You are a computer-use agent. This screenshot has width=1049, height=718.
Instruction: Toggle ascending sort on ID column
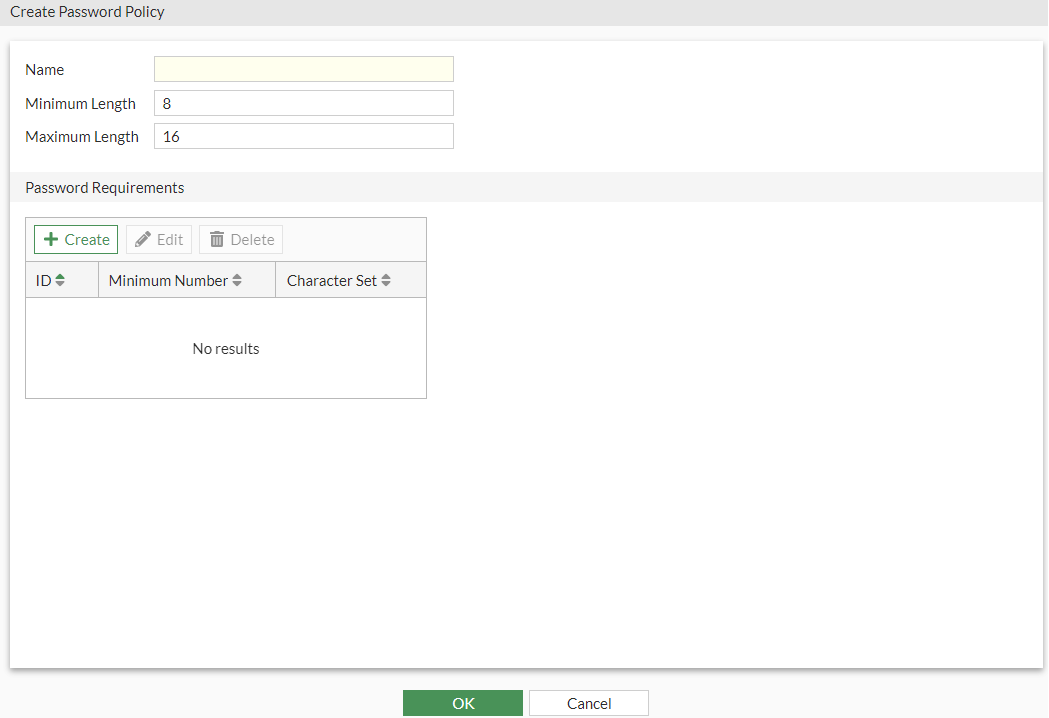tap(60, 280)
